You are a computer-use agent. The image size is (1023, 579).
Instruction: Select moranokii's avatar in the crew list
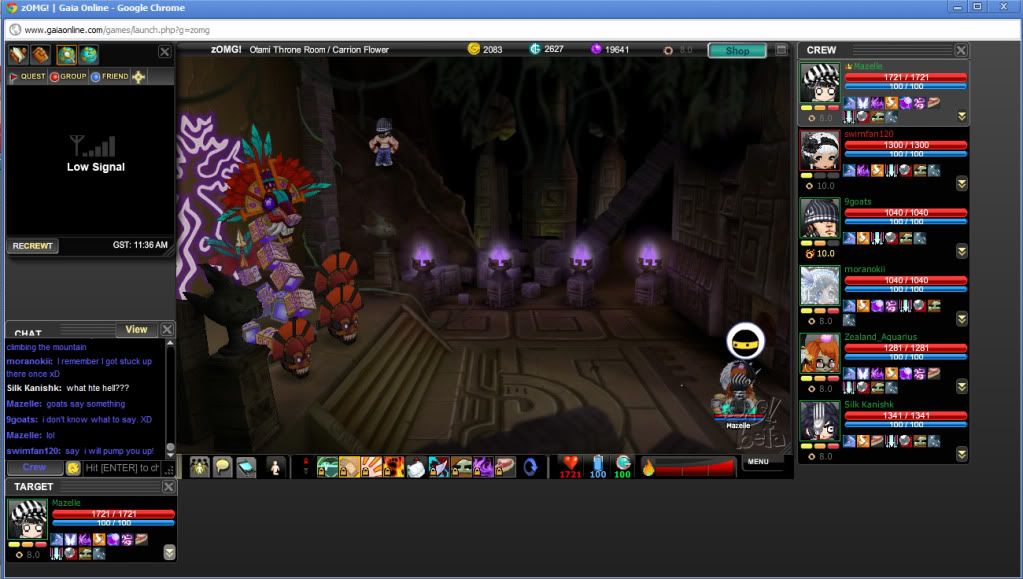tap(820, 286)
